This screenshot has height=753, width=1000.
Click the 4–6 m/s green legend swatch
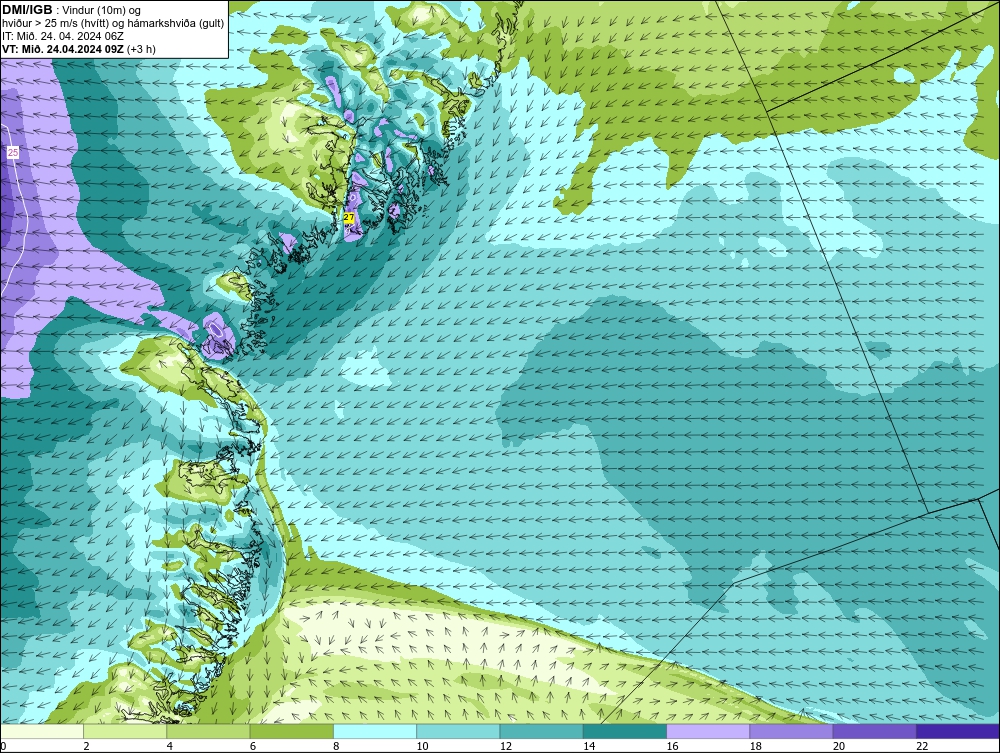[x=209, y=731]
